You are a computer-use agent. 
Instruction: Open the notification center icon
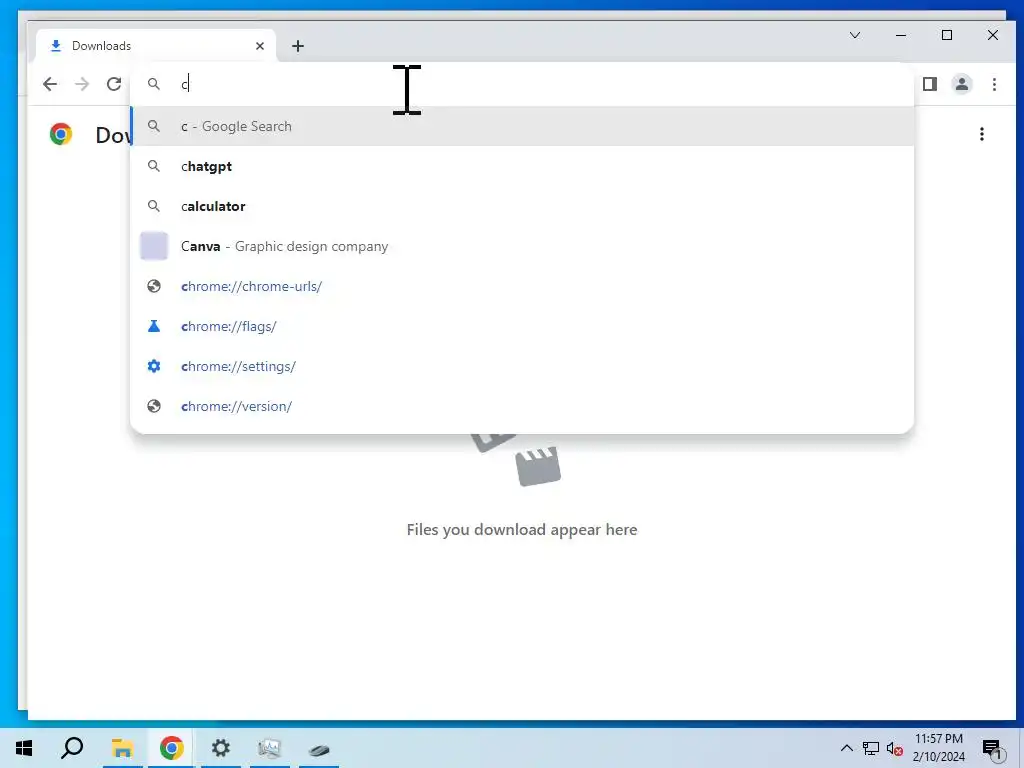coord(993,750)
